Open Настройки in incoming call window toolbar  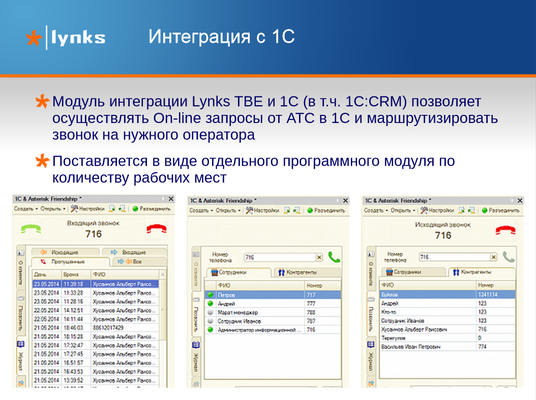(88, 209)
